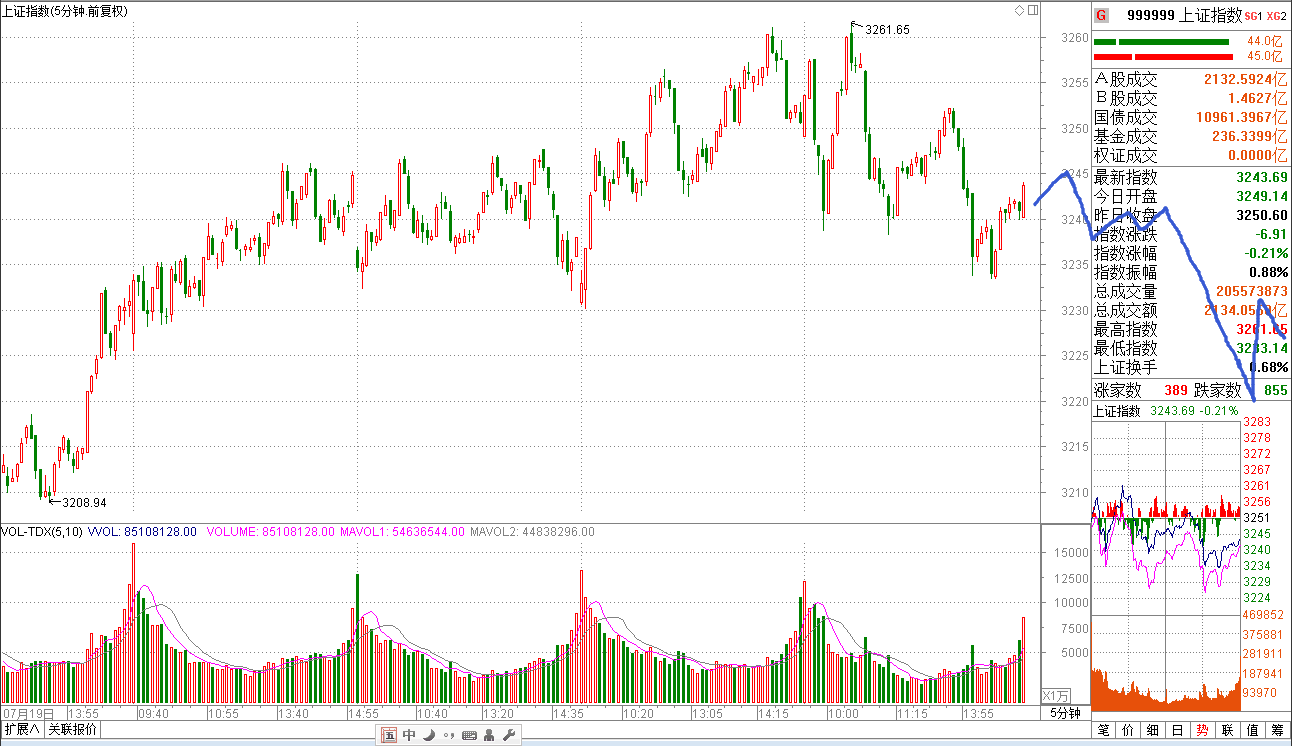This screenshot has width=1292, height=746.
Task: Toggle Chinese/English mode 中 icon
Action: pos(409,736)
